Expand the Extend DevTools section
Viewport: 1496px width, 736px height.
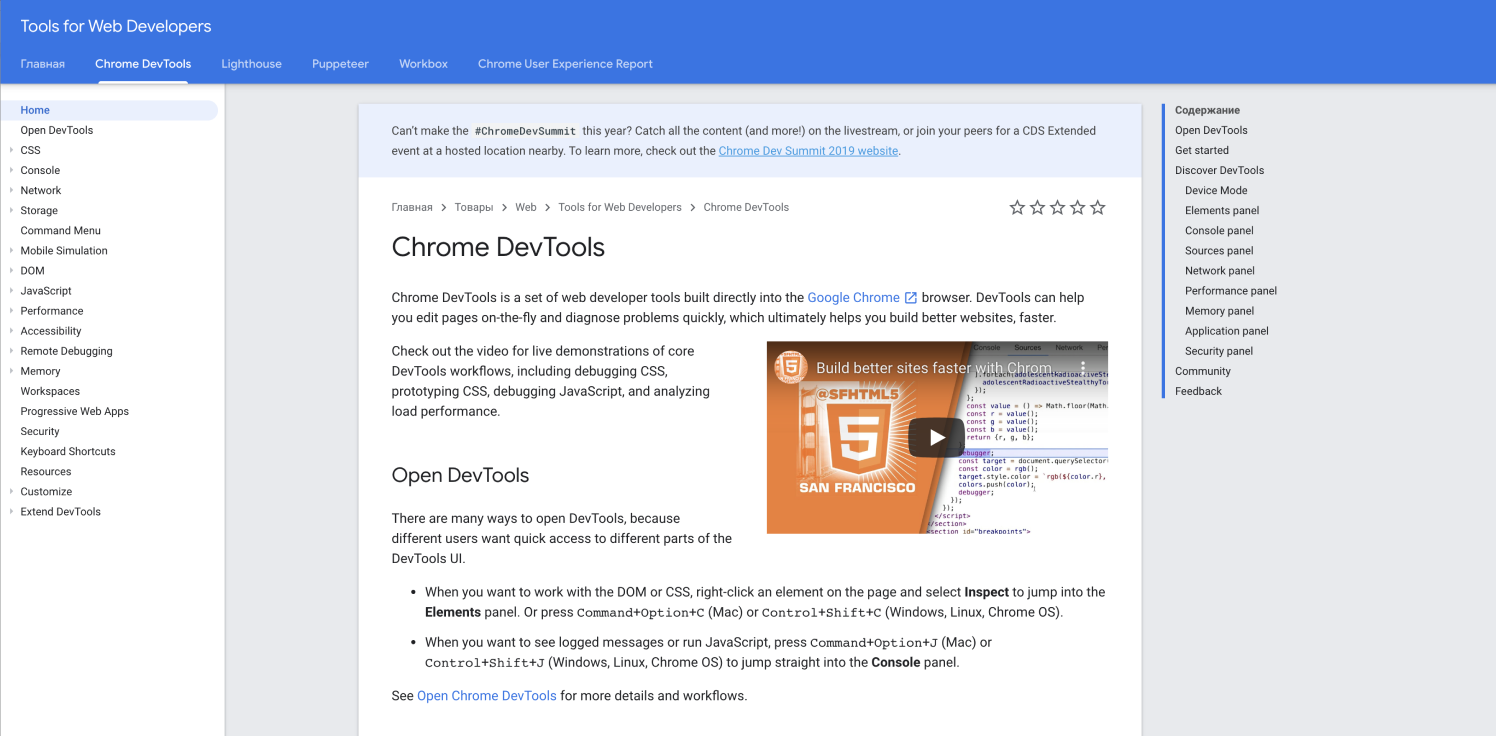[x=11, y=511]
